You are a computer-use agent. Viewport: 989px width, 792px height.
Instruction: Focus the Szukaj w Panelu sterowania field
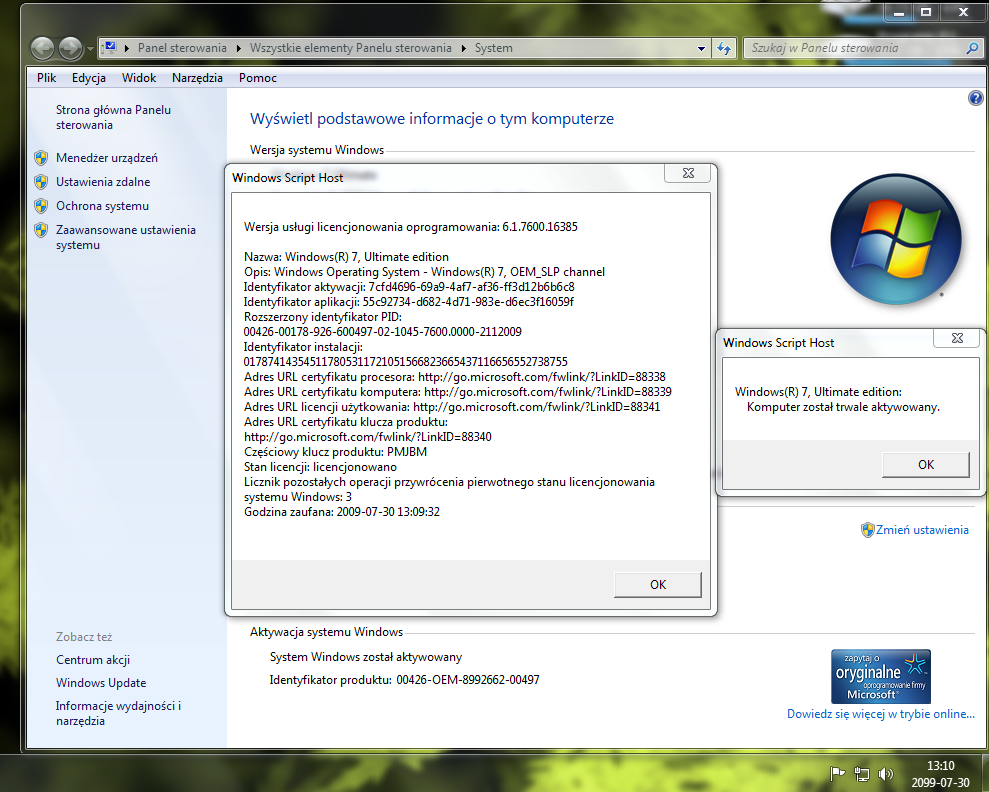(855, 48)
